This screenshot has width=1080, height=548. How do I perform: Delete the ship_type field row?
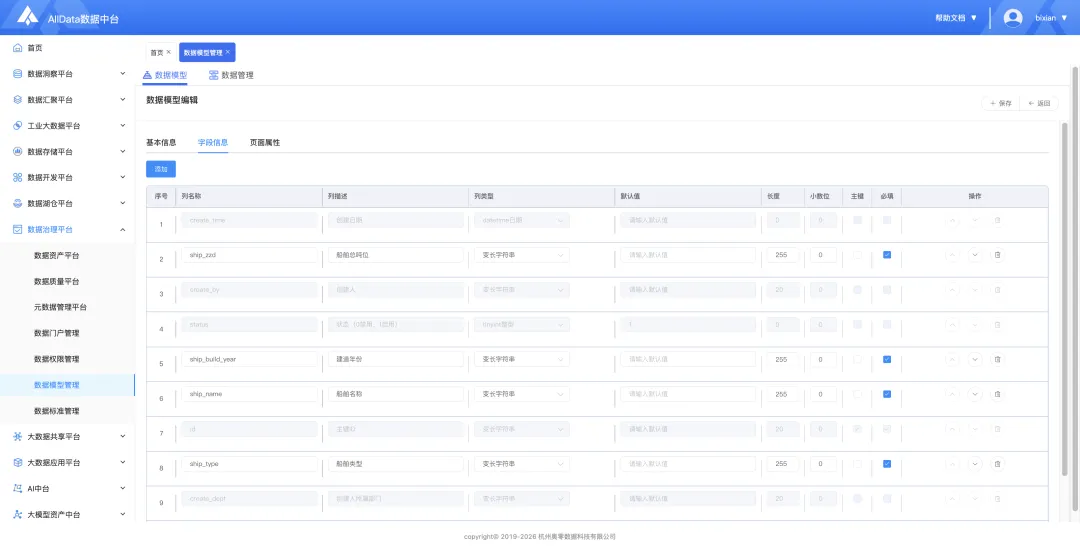pyautogui.click(x=997, y=464)
